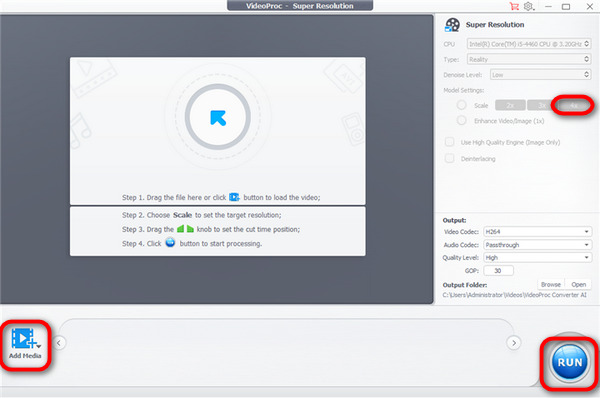
Task: Maximize the VideoProc window
Action: (566, 7)
